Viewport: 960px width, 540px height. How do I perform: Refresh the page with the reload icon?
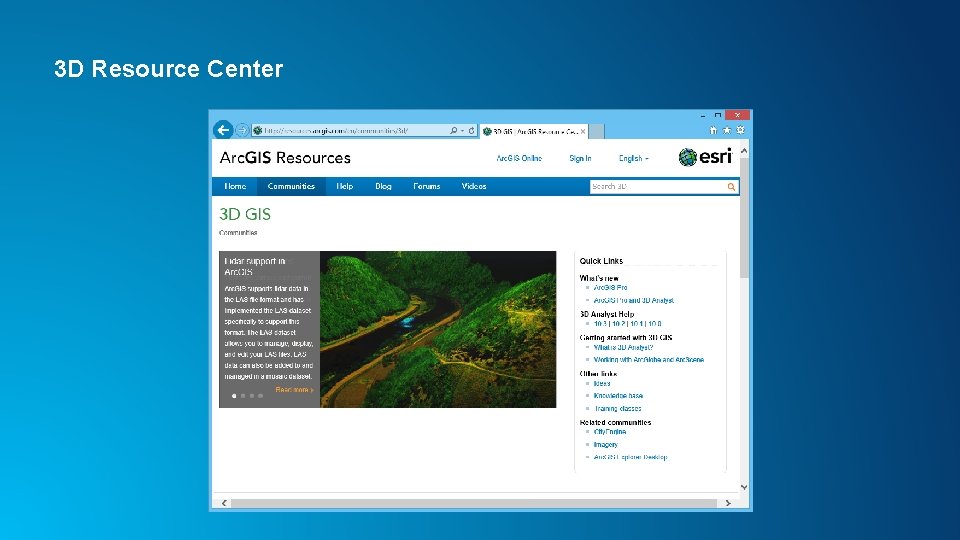pyautogui.click(x=471, y=130)
